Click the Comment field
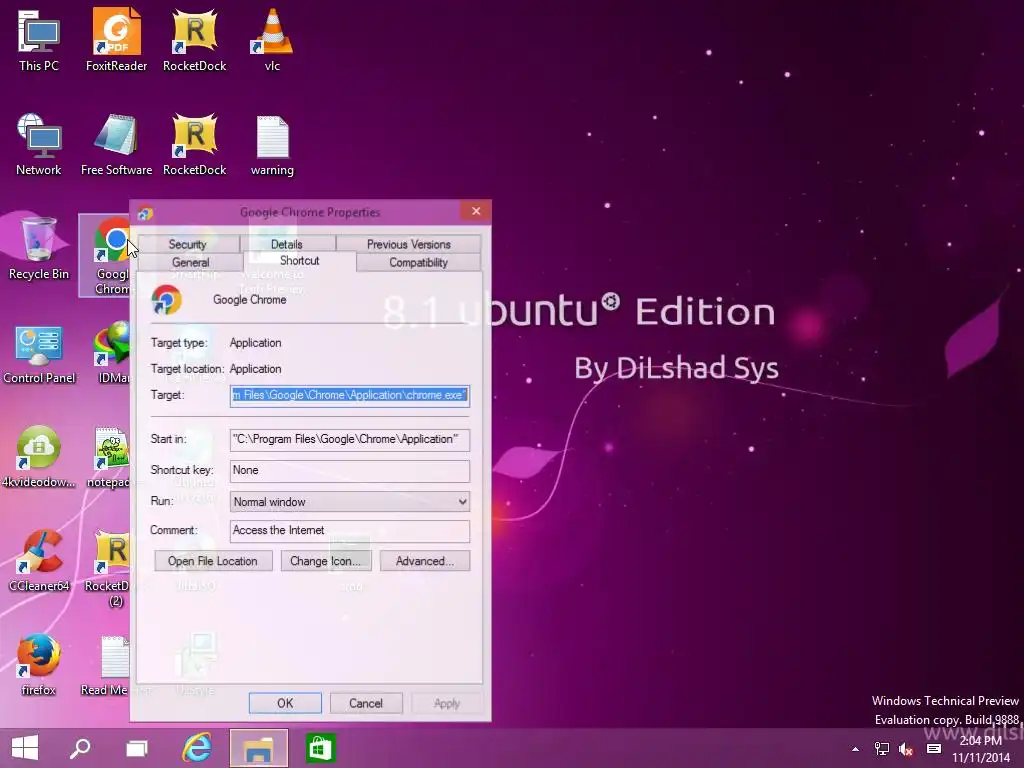This screenshot has width=1024, height=768. (349, 530)
